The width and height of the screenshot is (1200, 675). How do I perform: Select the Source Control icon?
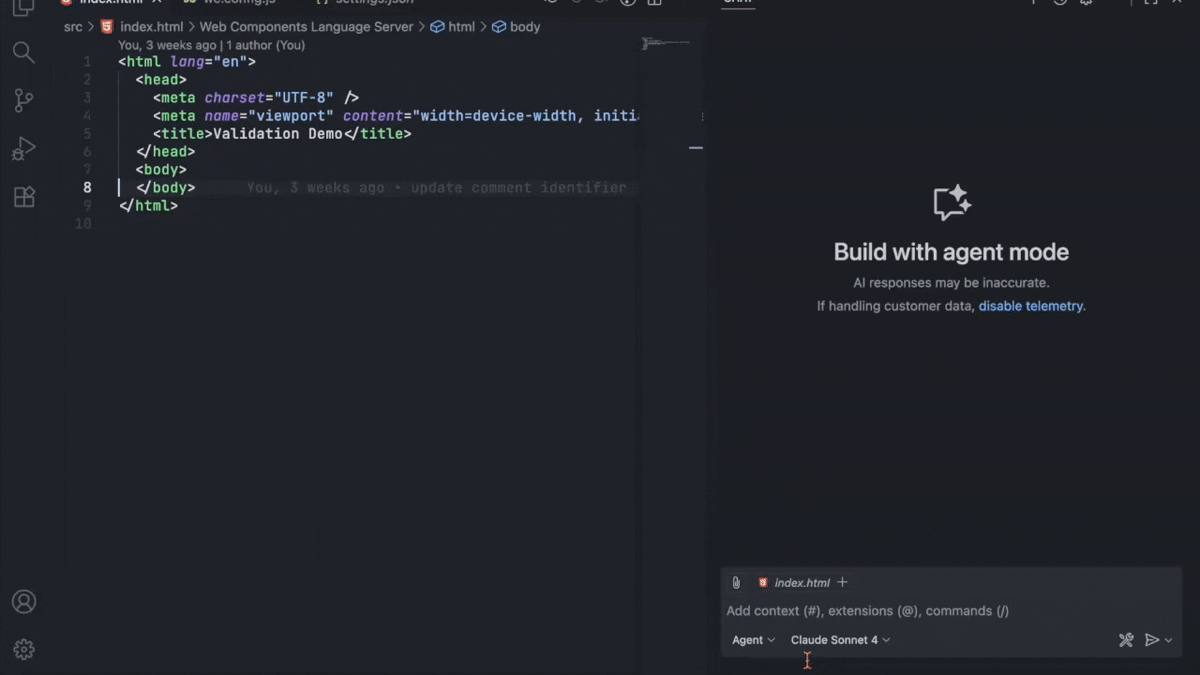(24, 100)
